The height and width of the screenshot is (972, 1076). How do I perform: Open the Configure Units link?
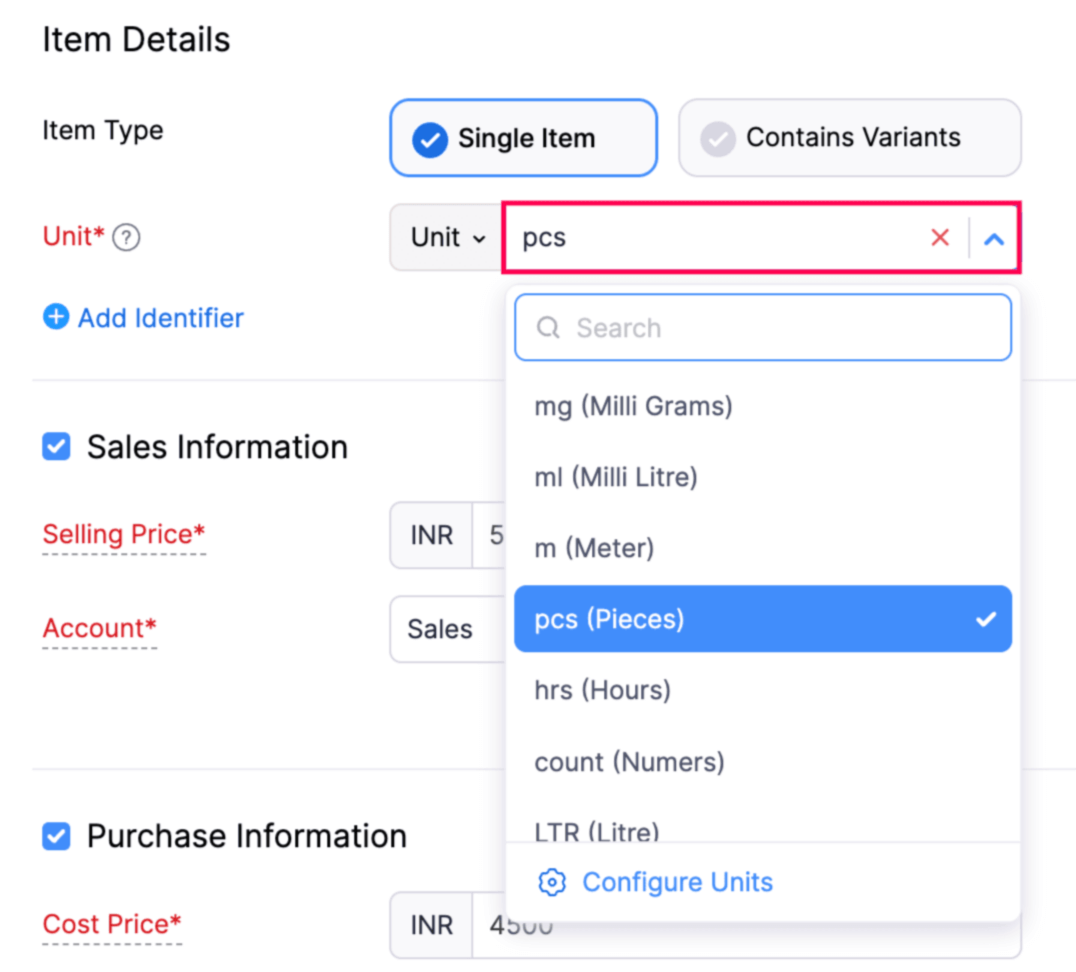[x=677, y=882]
